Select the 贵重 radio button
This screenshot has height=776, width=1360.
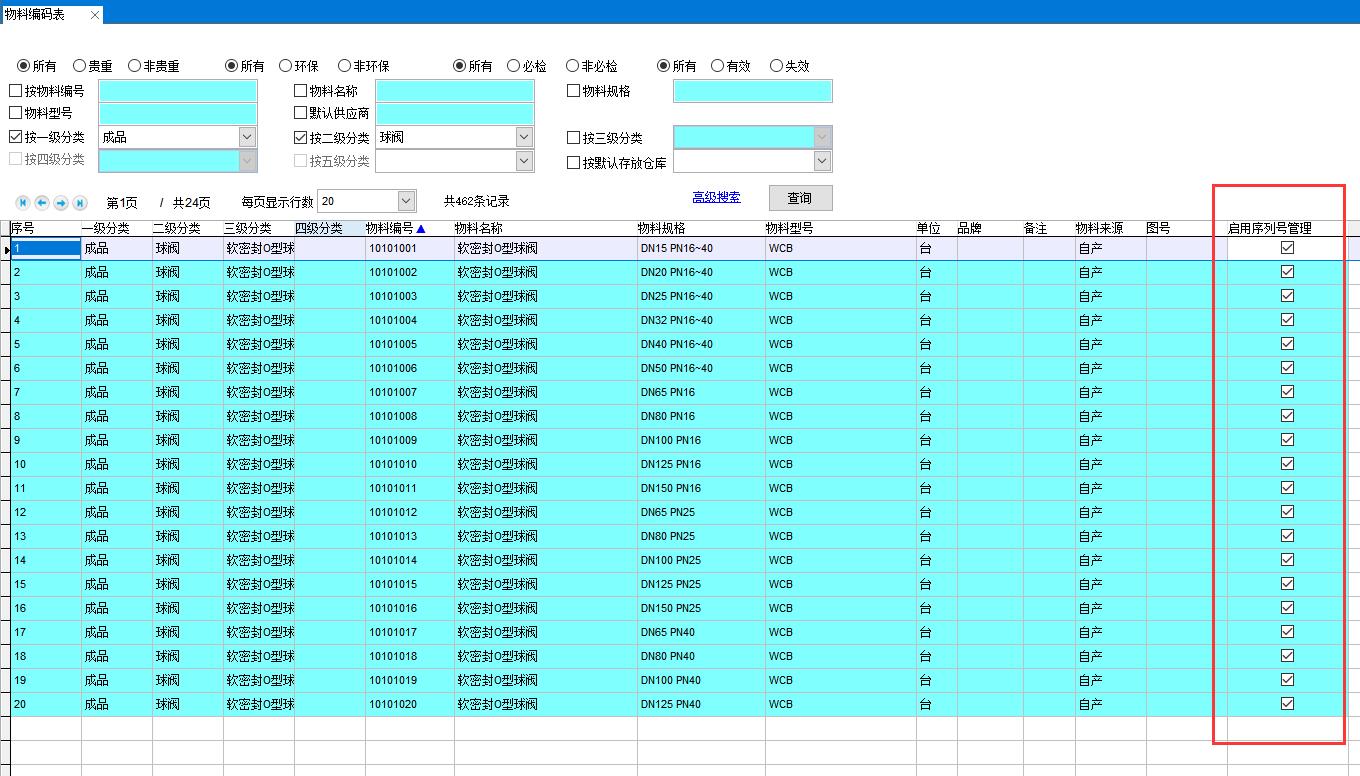pyautogui.click(x=80, y=66)
